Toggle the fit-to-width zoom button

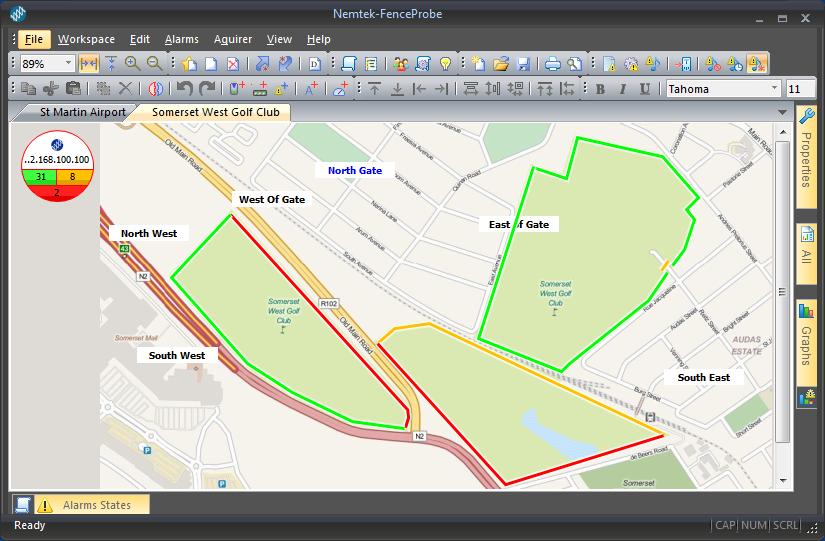click(89, 64)
